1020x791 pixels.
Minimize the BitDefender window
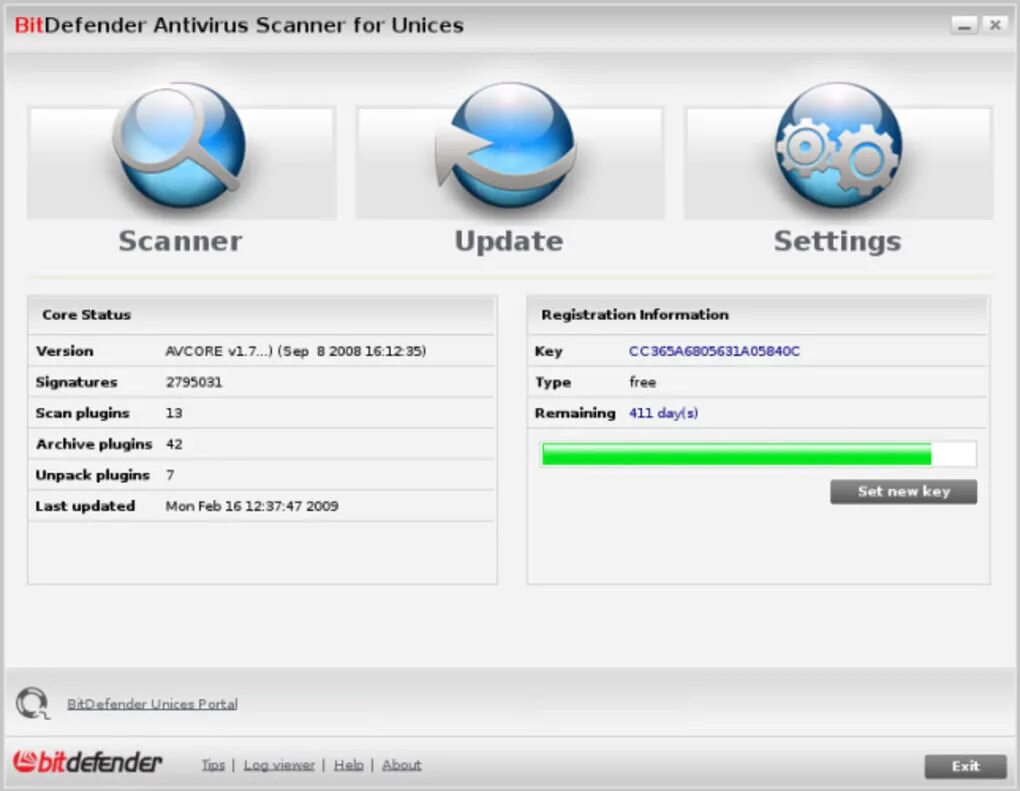pos(964,25)
